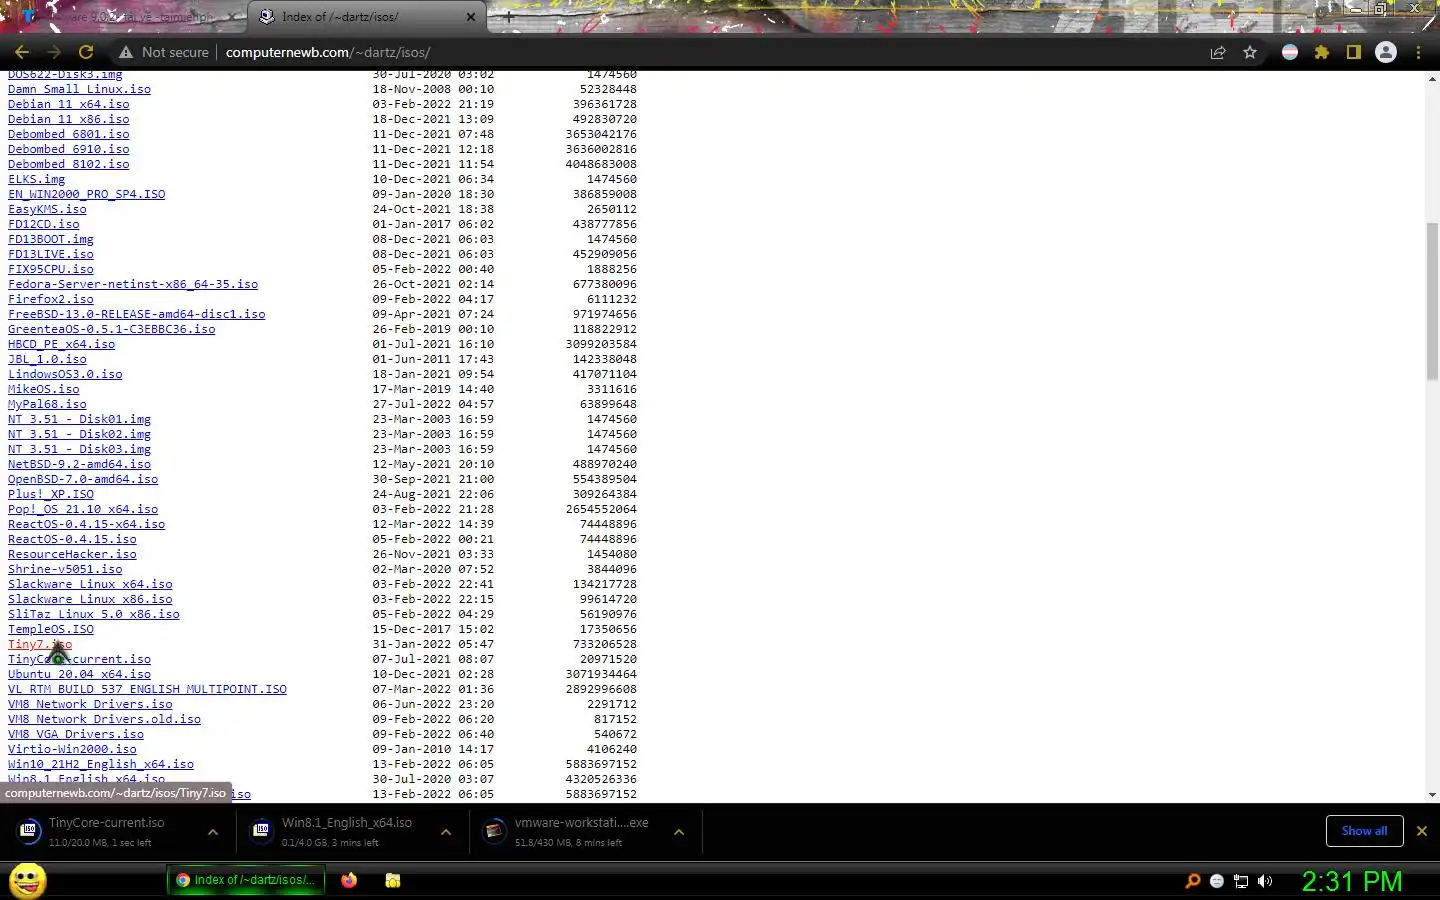Open the Extensions puzzle piece menu
The height and width of the screenshot is (900, 1440).
click(1322, 52)
